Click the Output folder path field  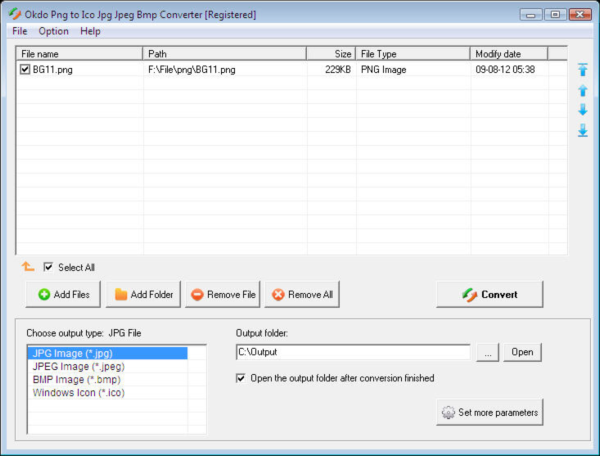(353, 352)
